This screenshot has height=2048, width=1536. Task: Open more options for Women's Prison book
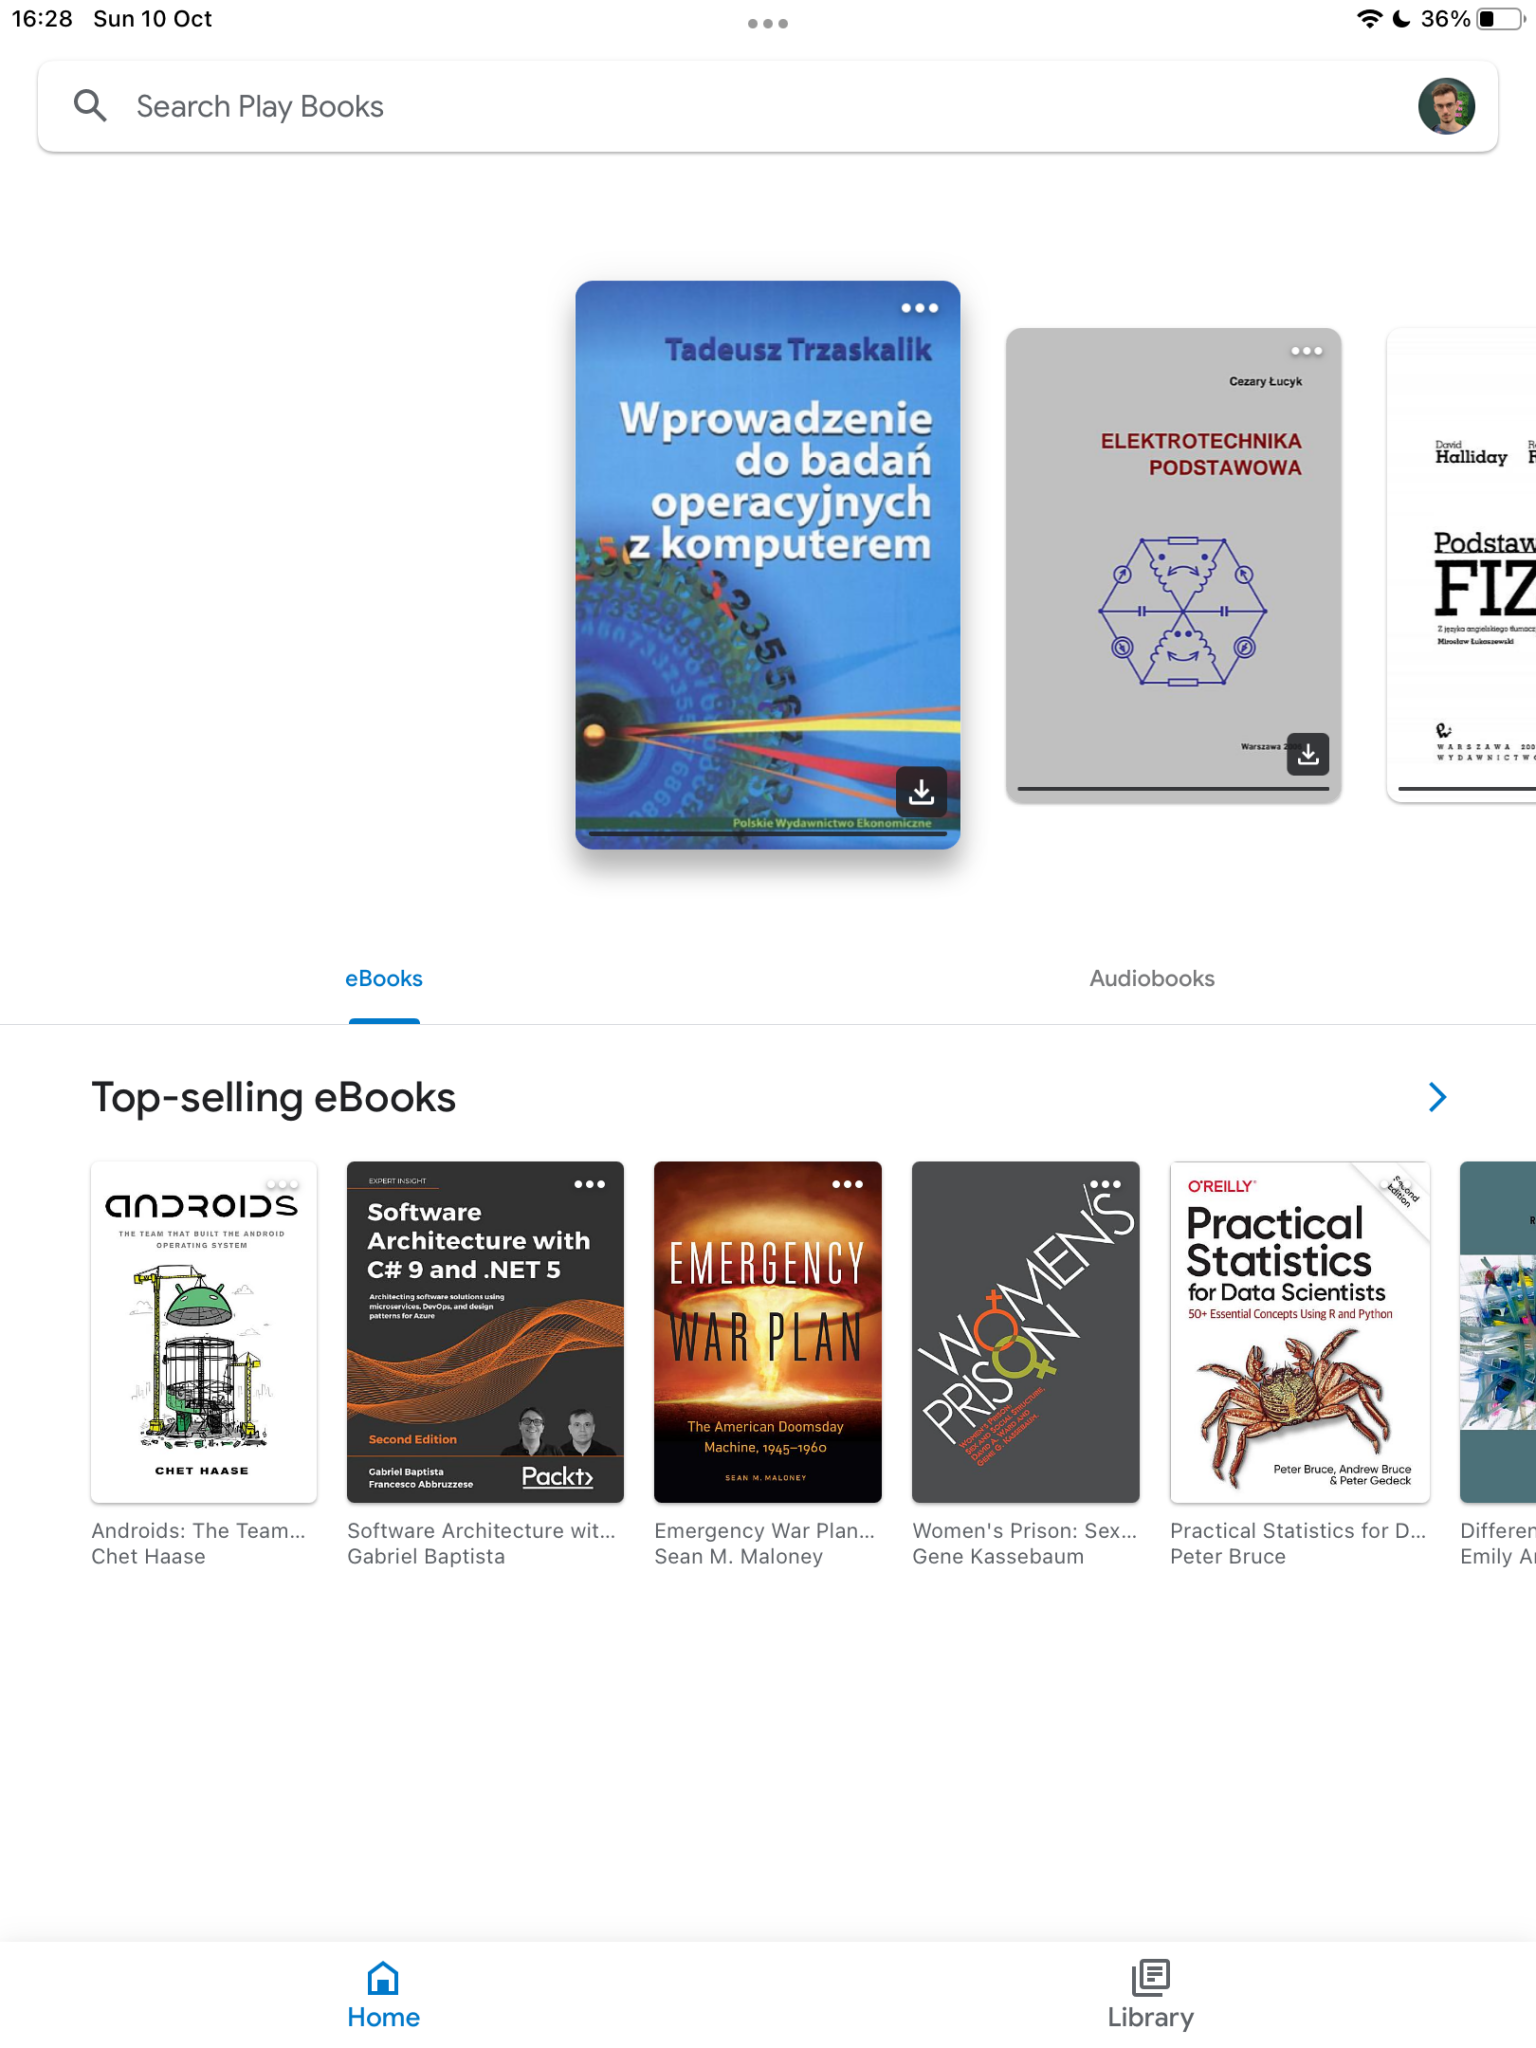click(1105, 1184)
